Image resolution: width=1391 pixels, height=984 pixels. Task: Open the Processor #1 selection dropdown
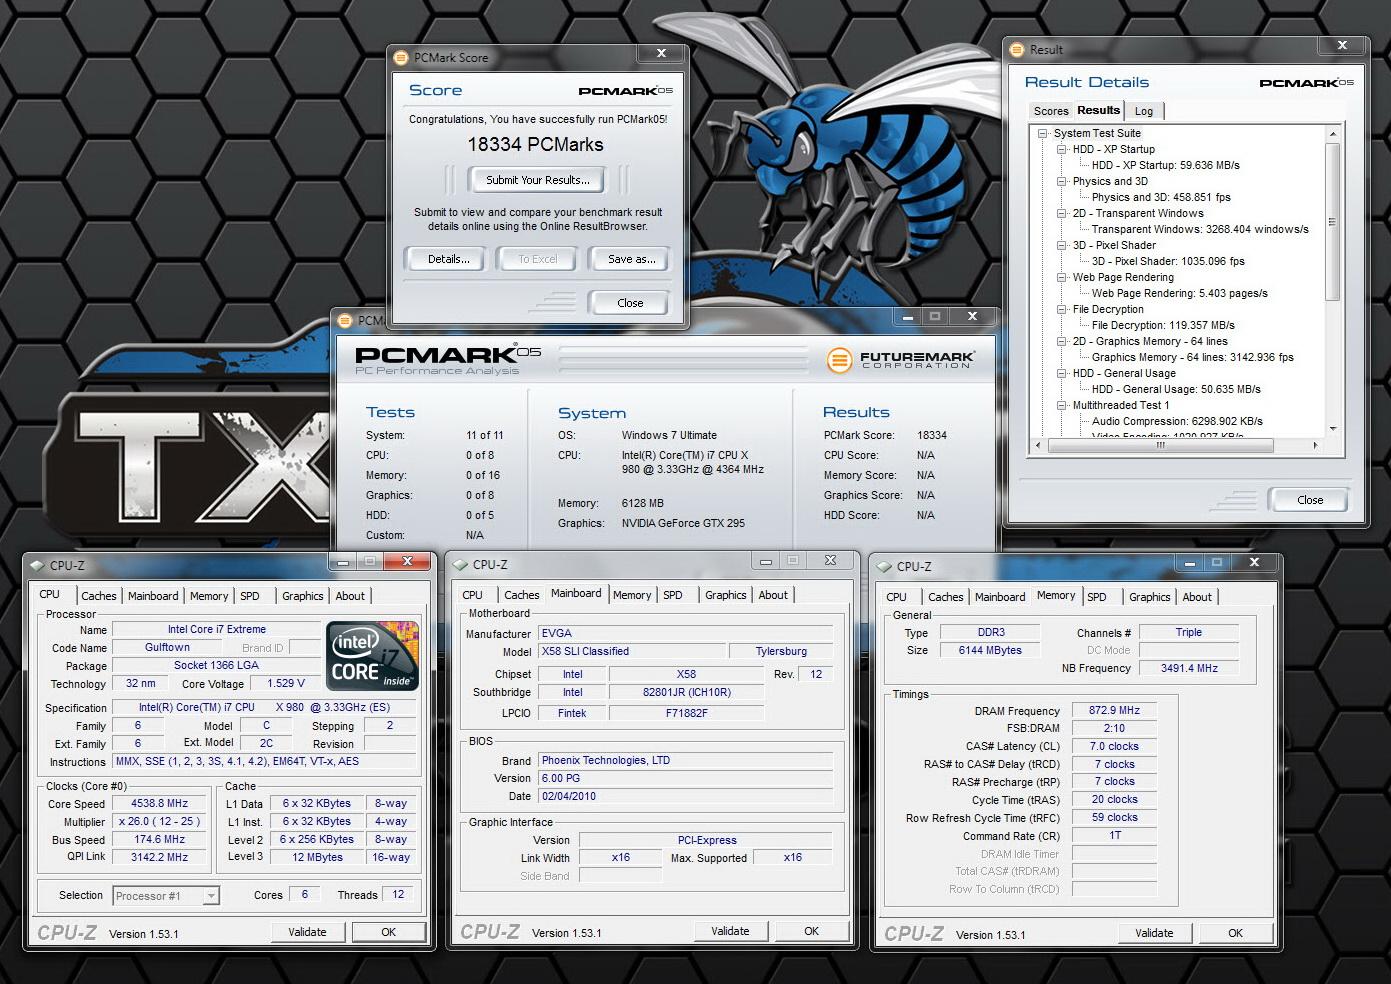tap(166, 896)
